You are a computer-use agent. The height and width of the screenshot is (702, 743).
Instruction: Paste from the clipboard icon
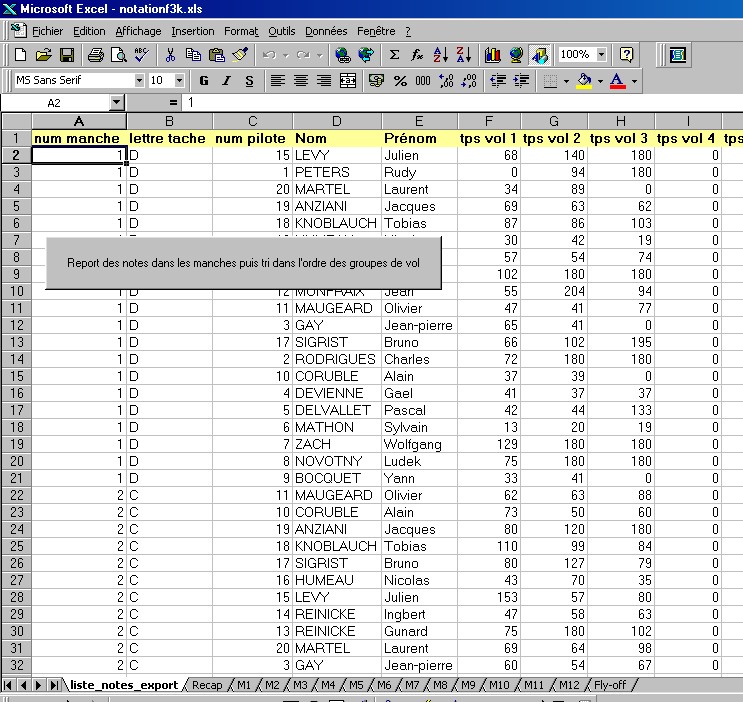tap(217, 55)
